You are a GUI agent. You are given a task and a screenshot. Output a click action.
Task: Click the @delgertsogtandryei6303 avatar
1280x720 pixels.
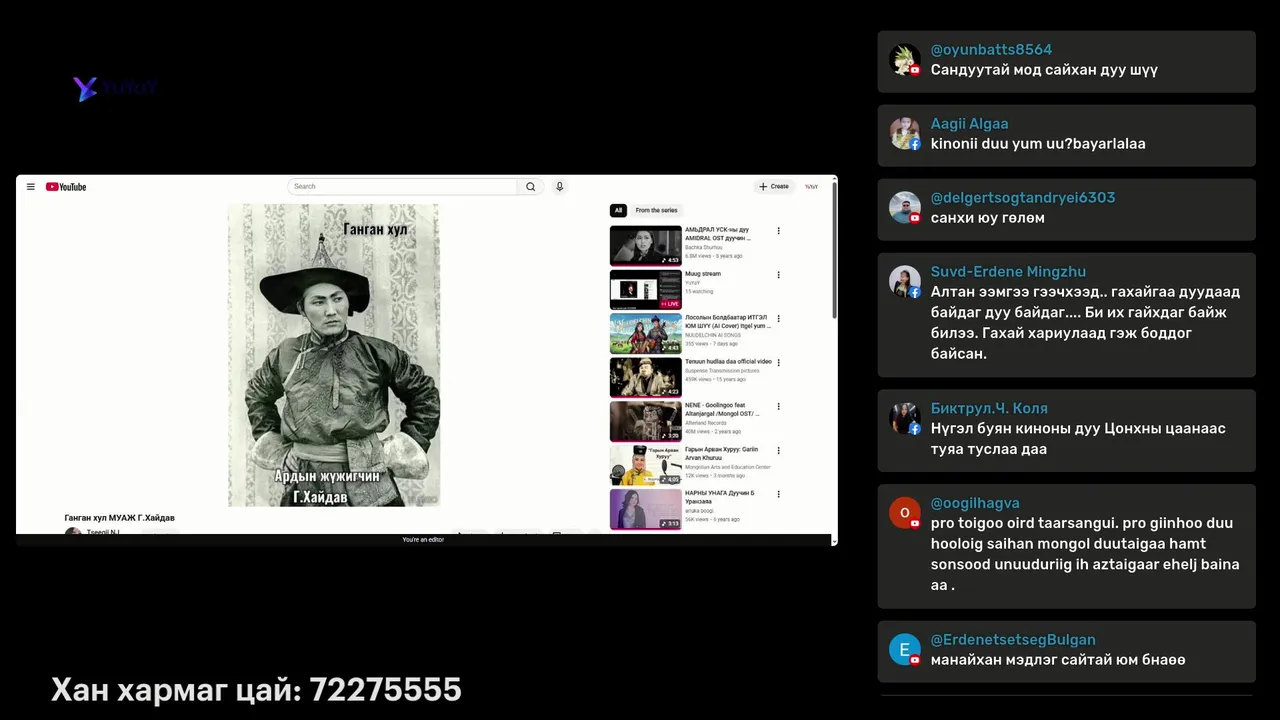click(905, 208)
